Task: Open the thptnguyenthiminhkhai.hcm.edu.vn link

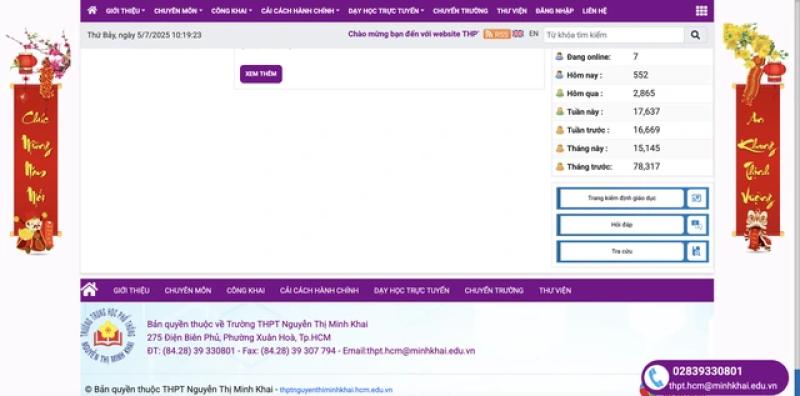Action: (336, 390)
